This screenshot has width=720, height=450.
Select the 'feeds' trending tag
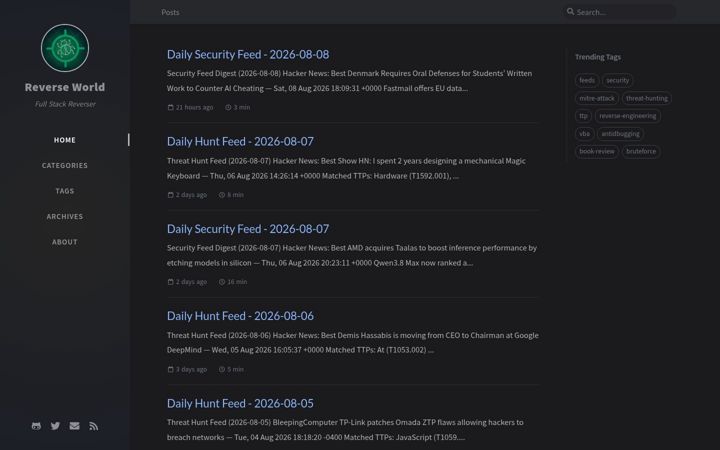[x=587, y=80]
